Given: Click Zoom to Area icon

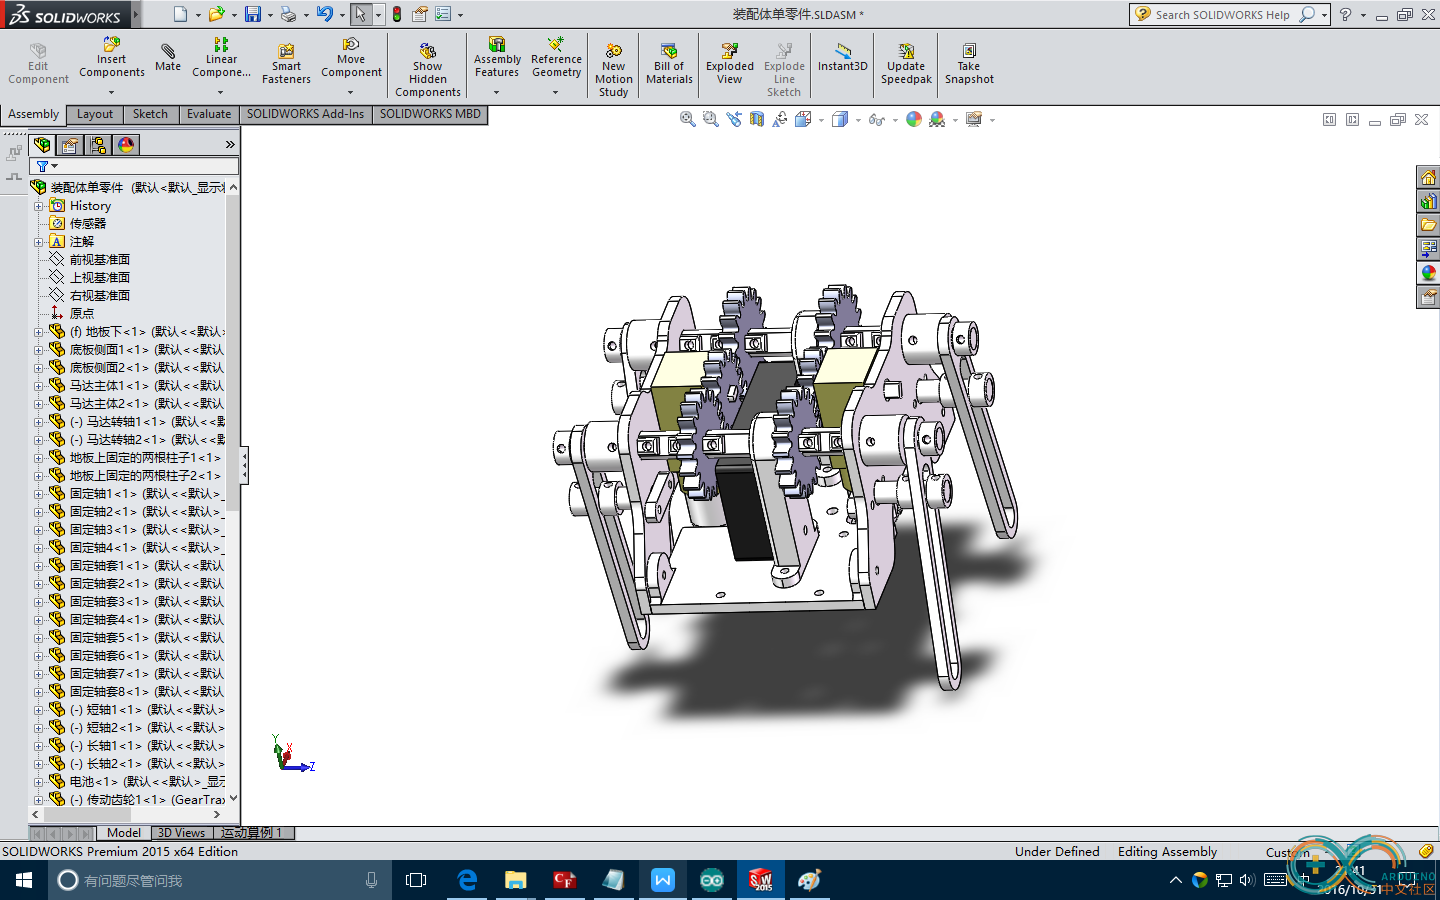Looking at the screenshot, I should [x=711, y=119].
